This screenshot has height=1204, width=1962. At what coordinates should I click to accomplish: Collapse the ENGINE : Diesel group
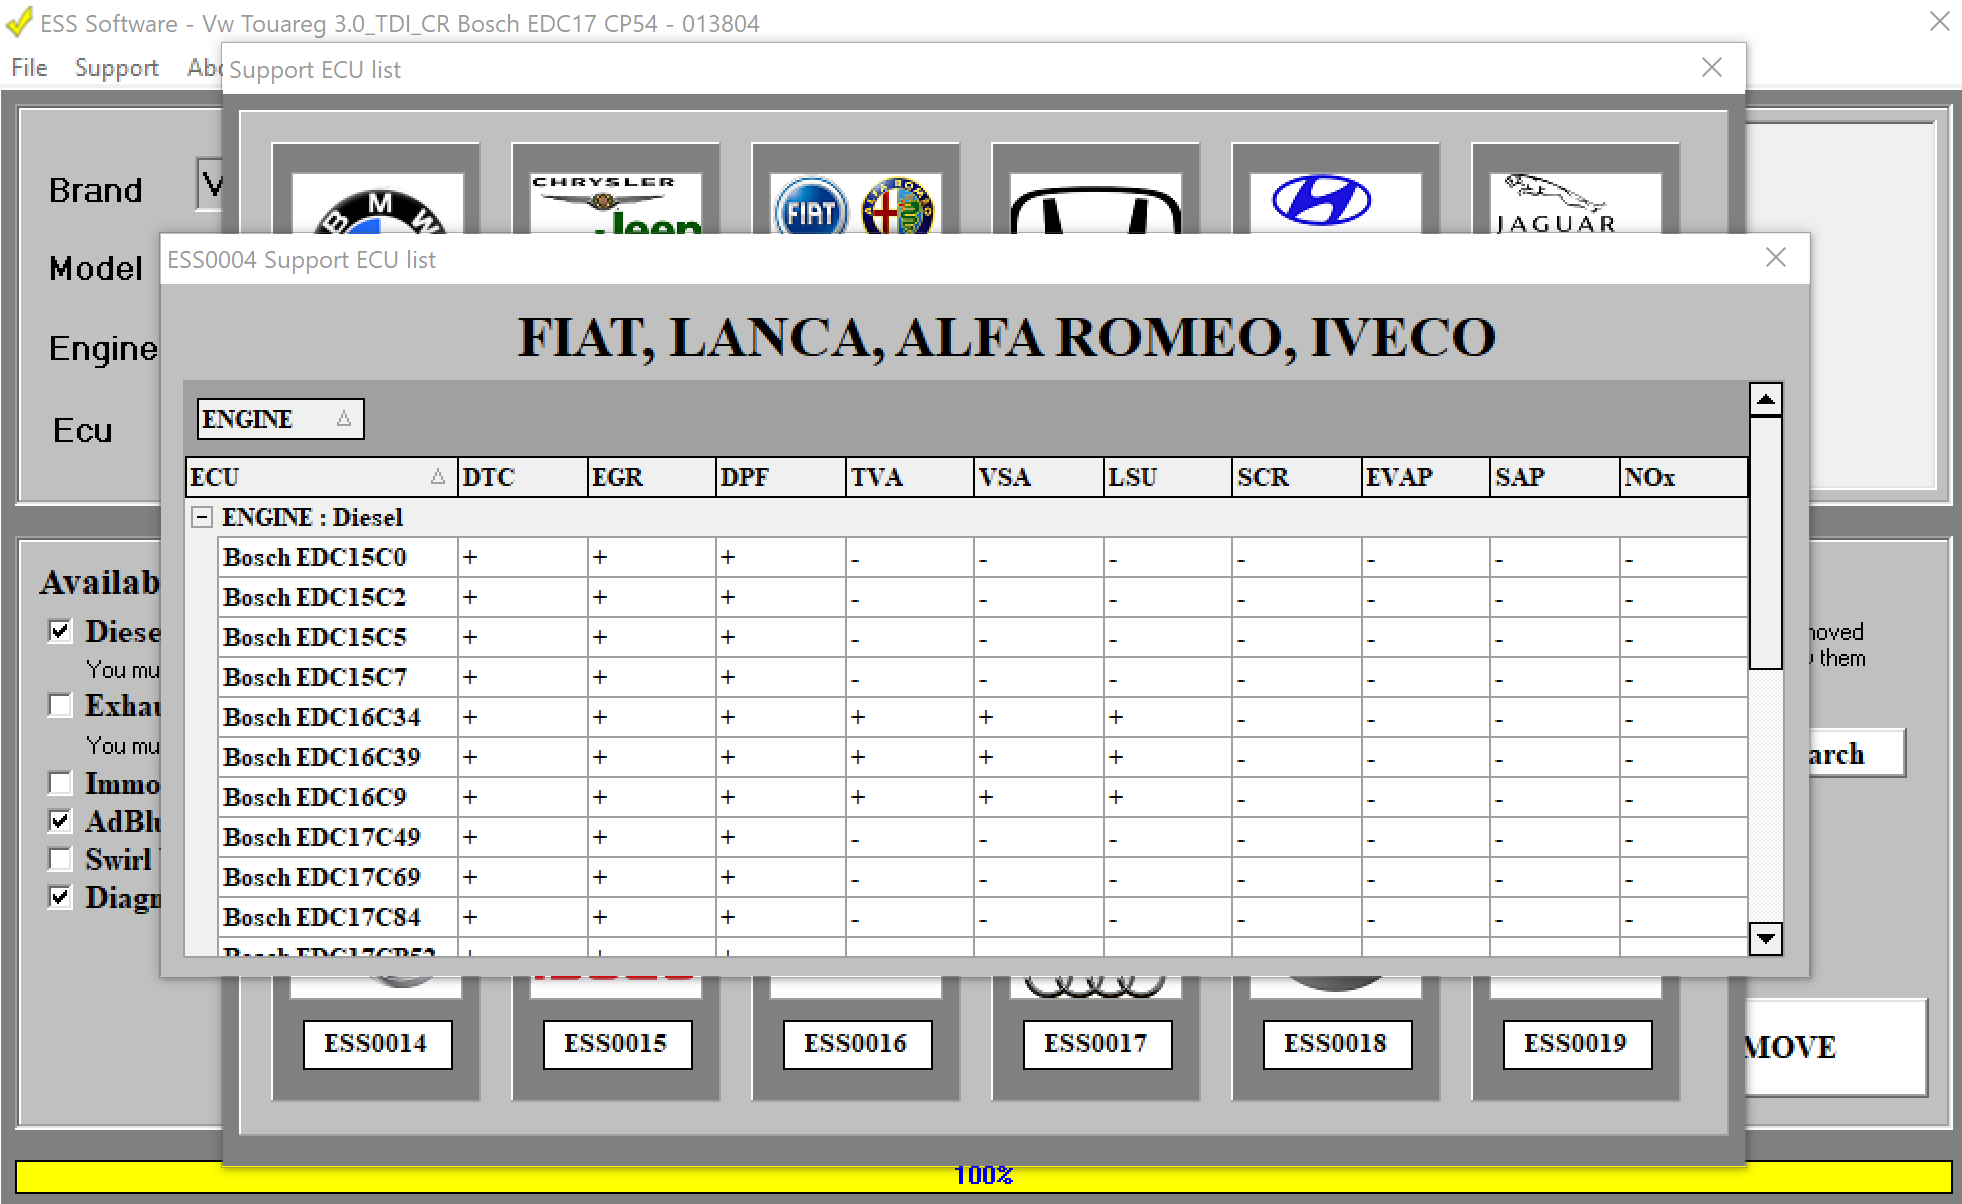(203, 517)
